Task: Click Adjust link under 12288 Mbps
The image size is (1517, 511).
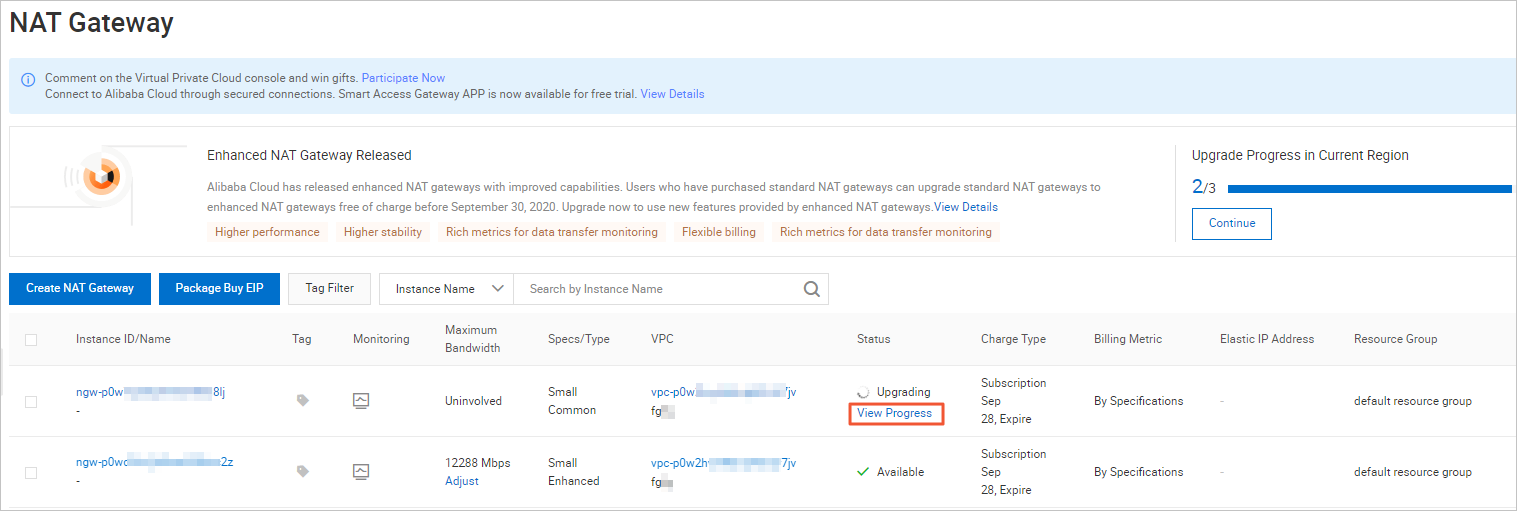Action: click(461, 481)
